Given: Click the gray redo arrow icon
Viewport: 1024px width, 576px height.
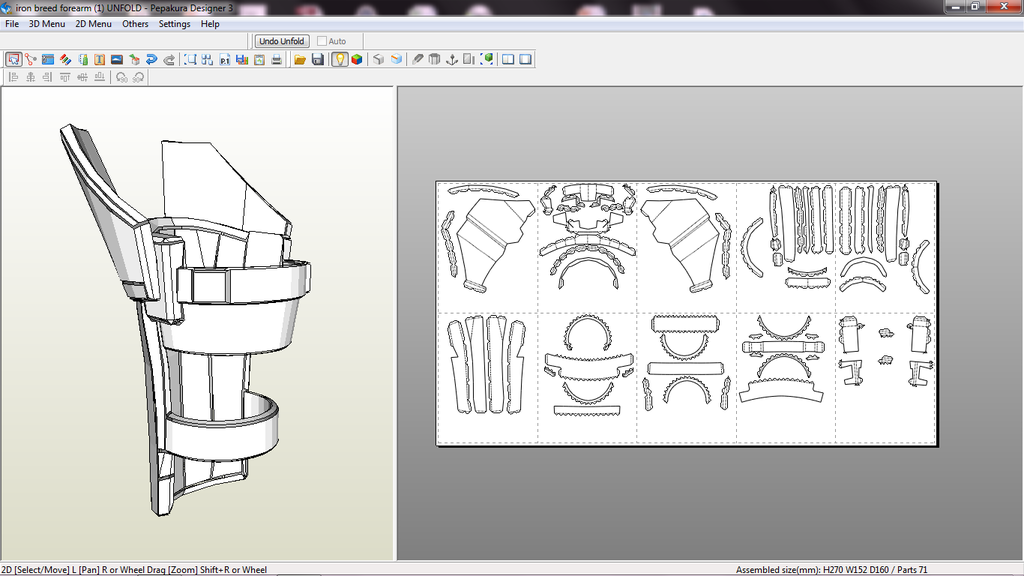Looking at the screenshot, I should [167, 60].
